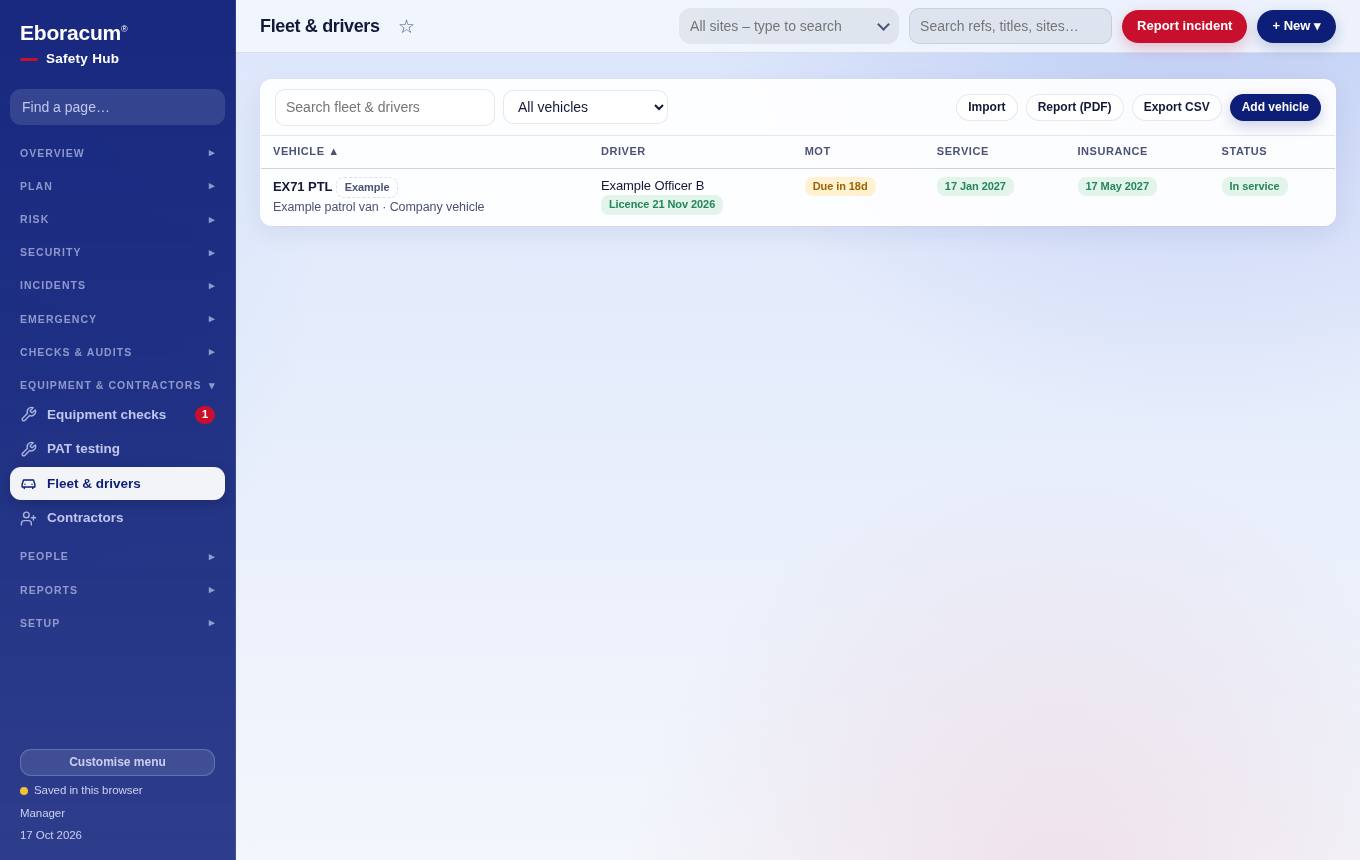1360x860 pixels.
Task: Focus the Find a page search box
Action: click(117, 107)
